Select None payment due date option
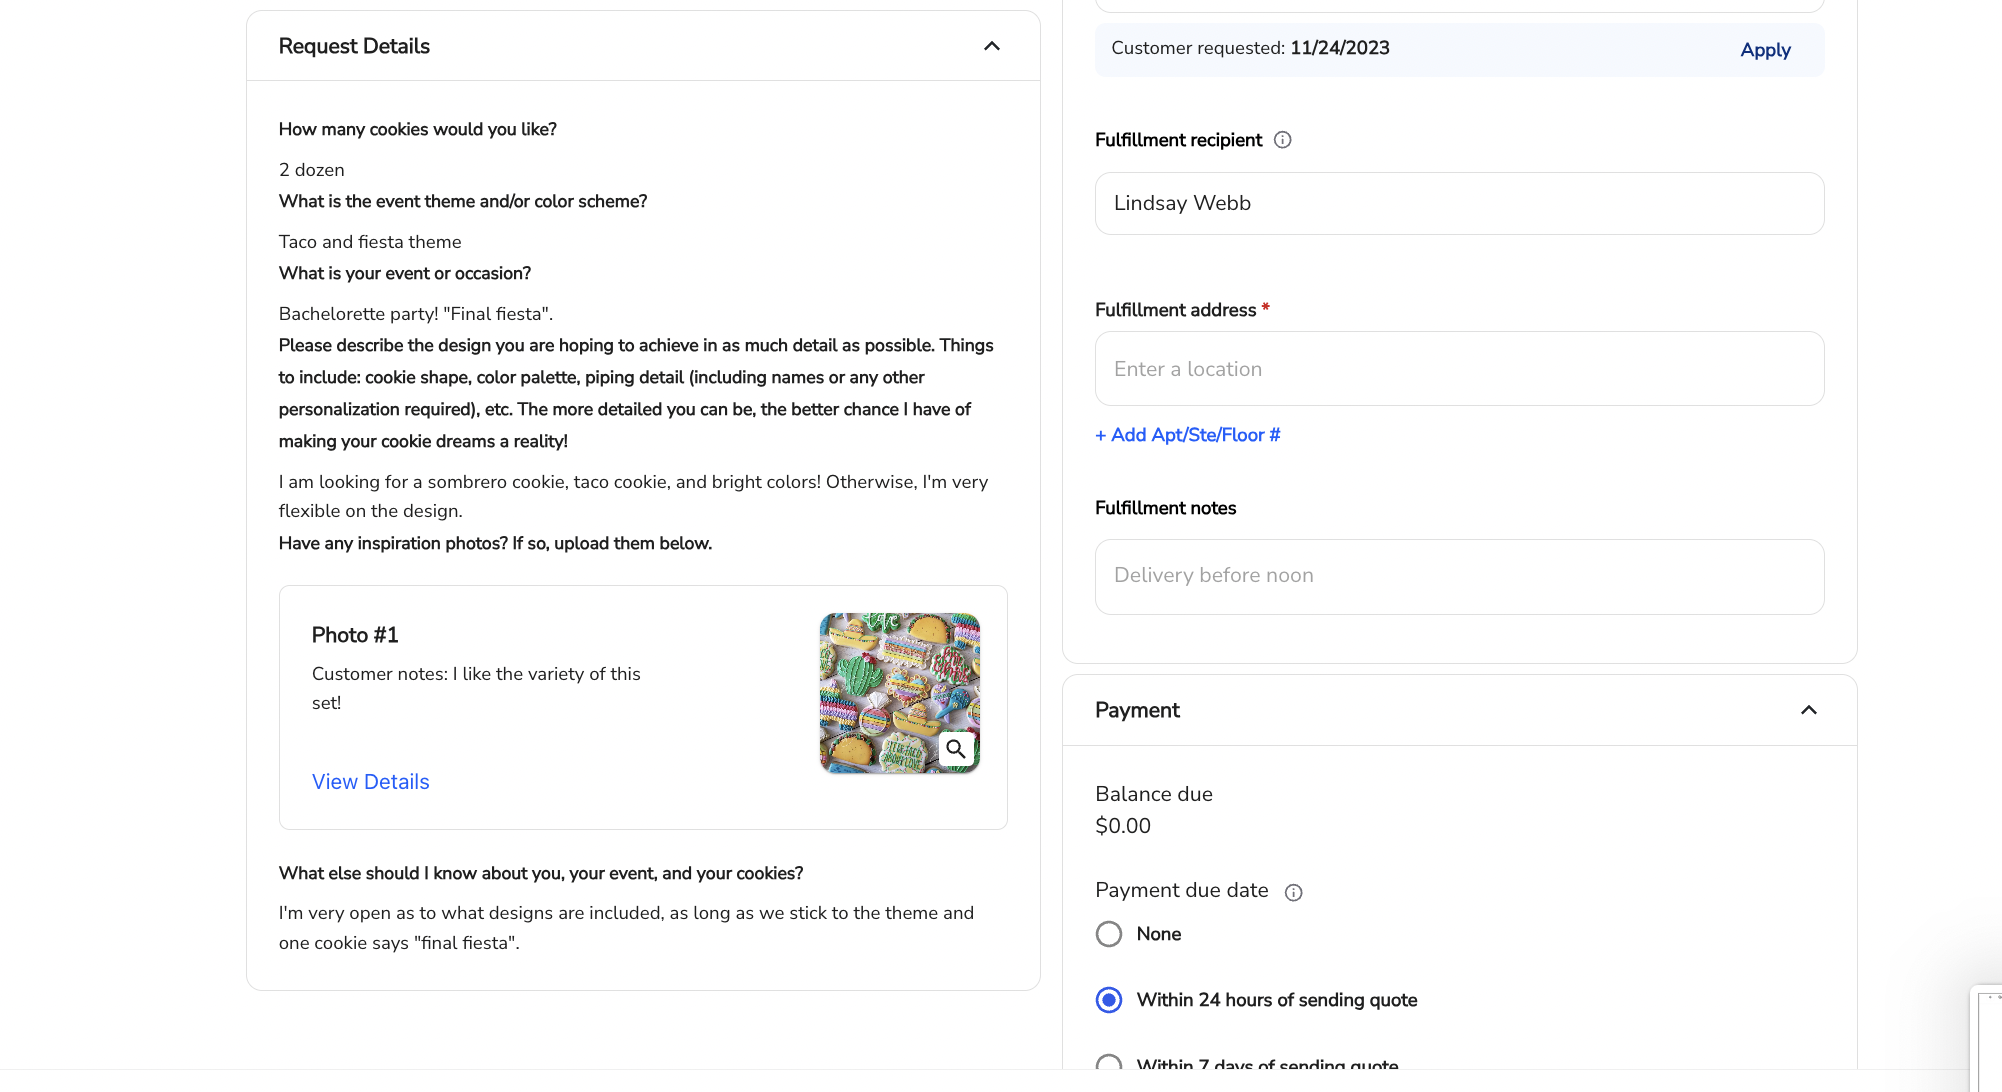The image size is (2002, 1092). 1108,934
